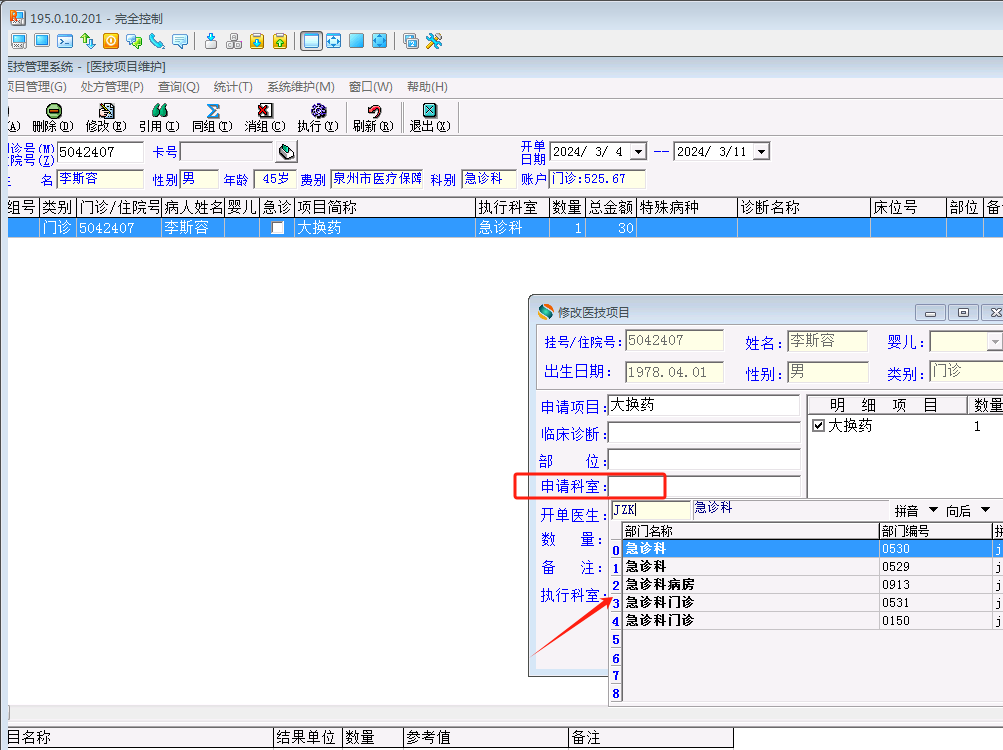Click the phone voice call icon
This screenshot has width=1003, height=750.
[x=157, y=42]
